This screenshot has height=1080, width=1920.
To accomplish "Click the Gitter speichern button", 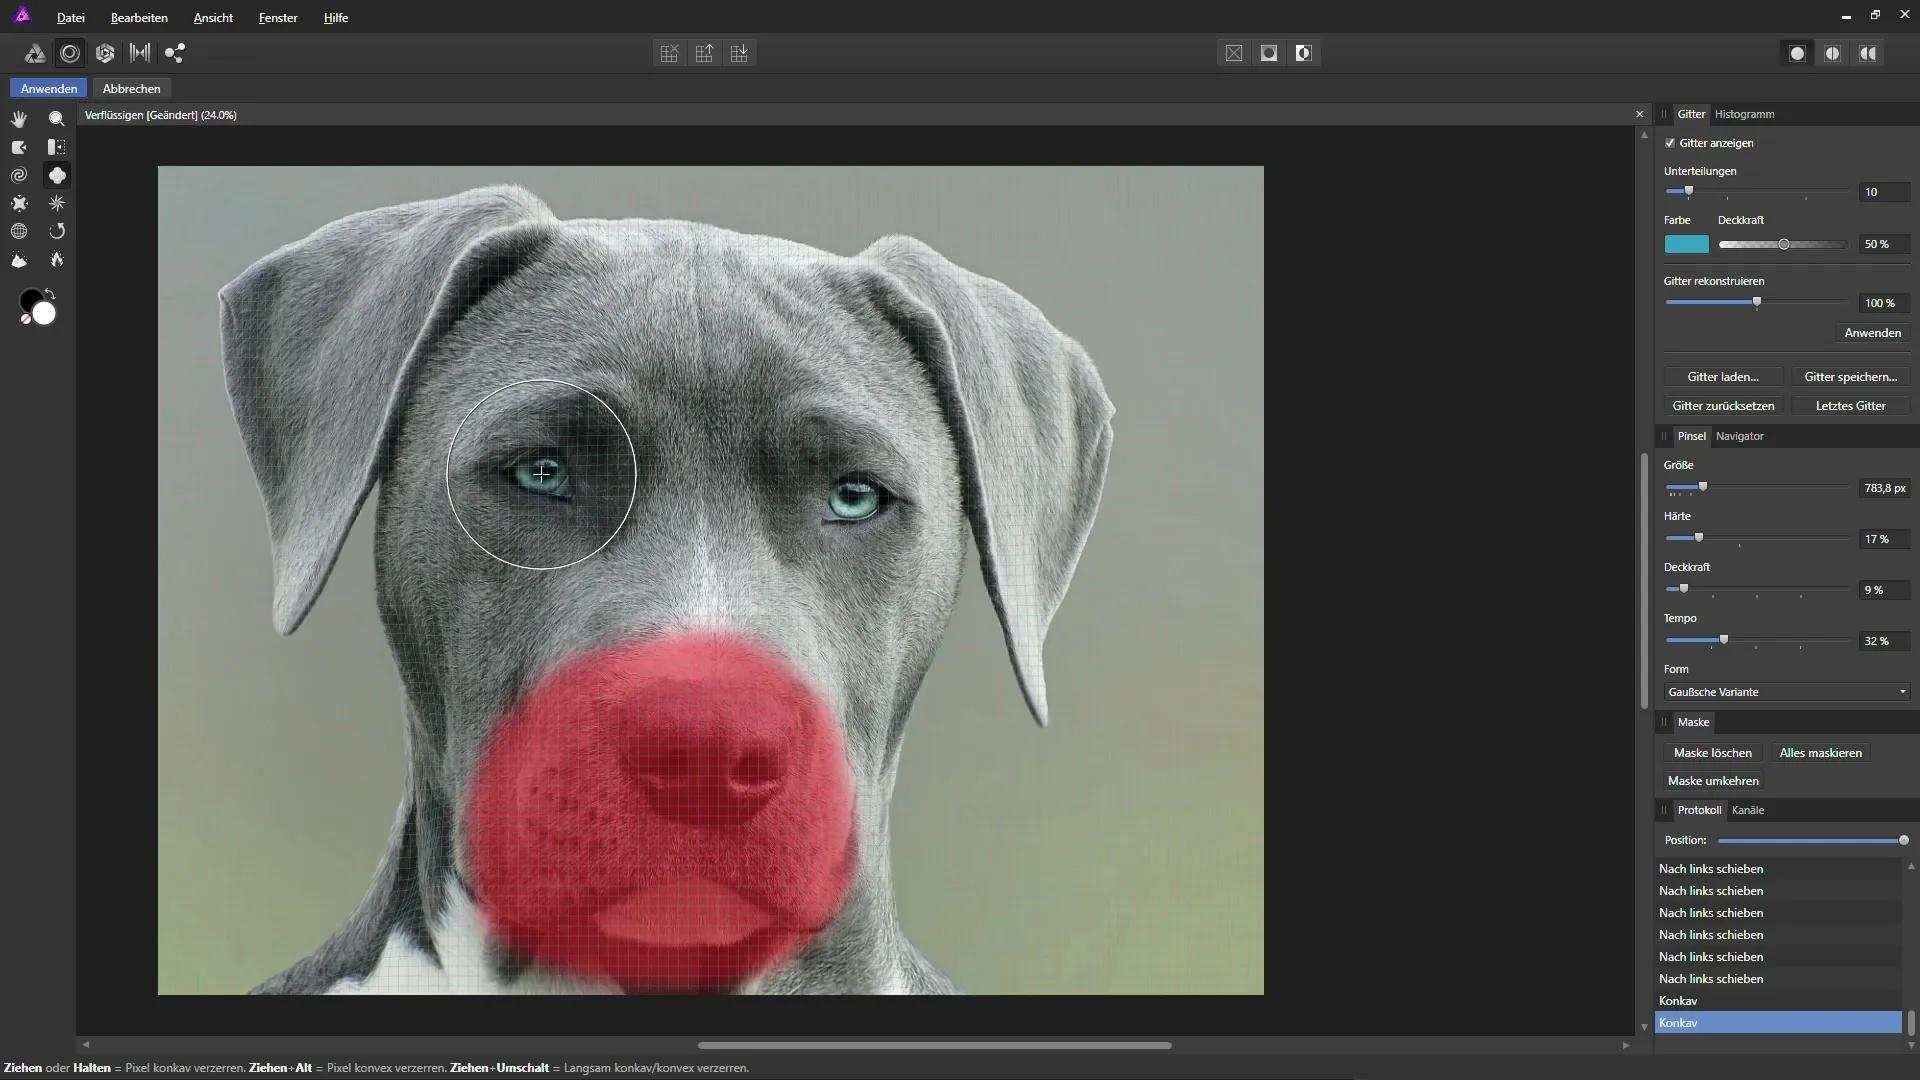I will (x=1850, y=377).
